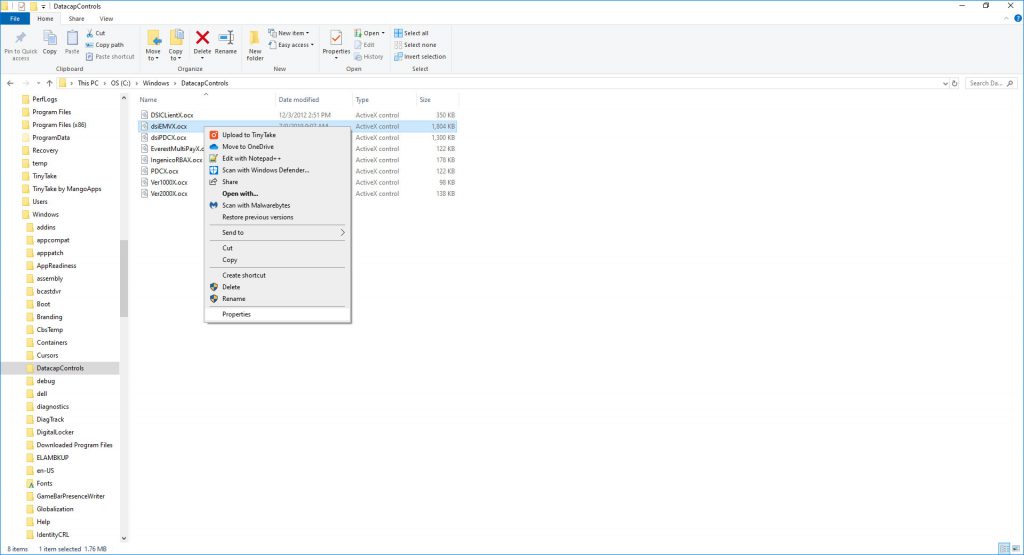Click OS (C:) in the address breadcrumb
1024x555 pixels.
coord(120,84)
